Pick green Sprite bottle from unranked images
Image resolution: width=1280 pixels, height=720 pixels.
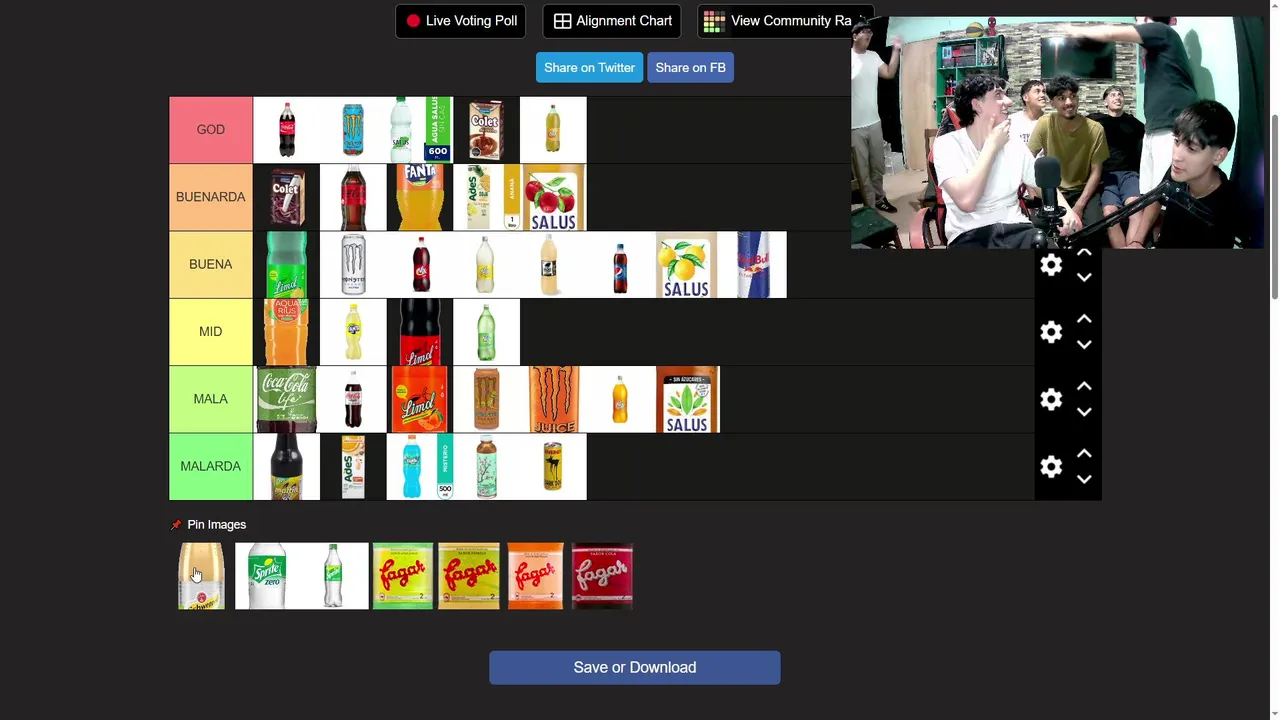pyautogui.click(x=335, y=576)
